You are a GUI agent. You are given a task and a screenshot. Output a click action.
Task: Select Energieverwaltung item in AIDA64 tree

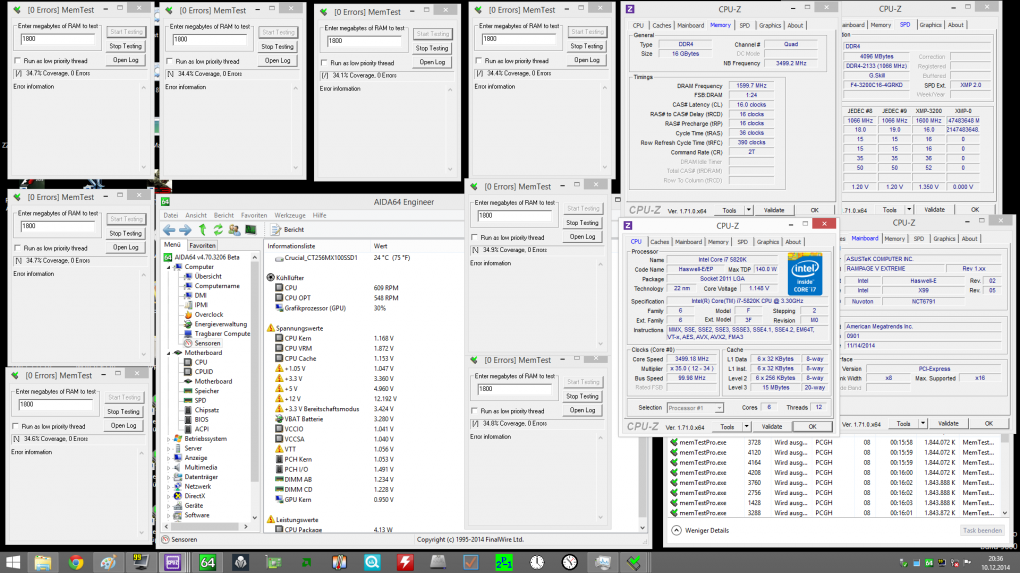tap(221, 324)
